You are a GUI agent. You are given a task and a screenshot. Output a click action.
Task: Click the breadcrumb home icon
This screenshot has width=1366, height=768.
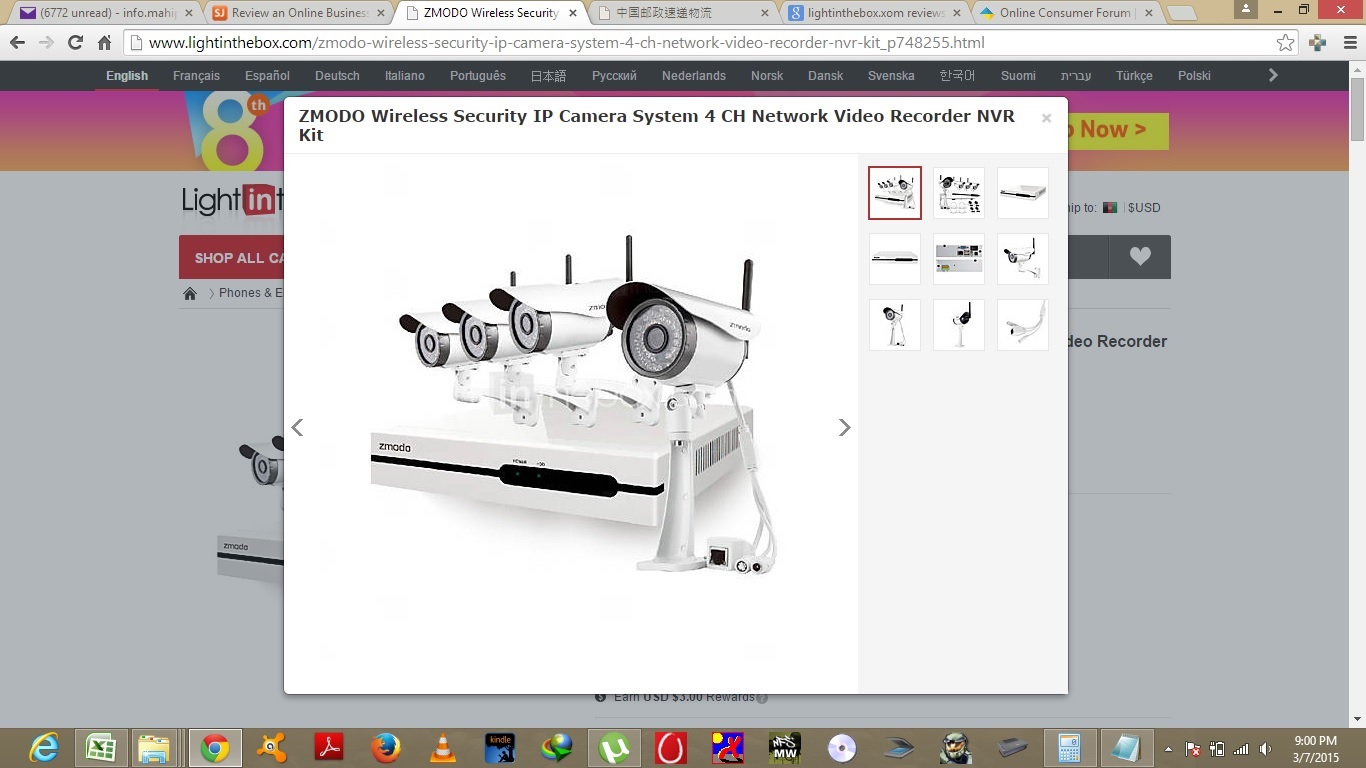tap(190, 293)
